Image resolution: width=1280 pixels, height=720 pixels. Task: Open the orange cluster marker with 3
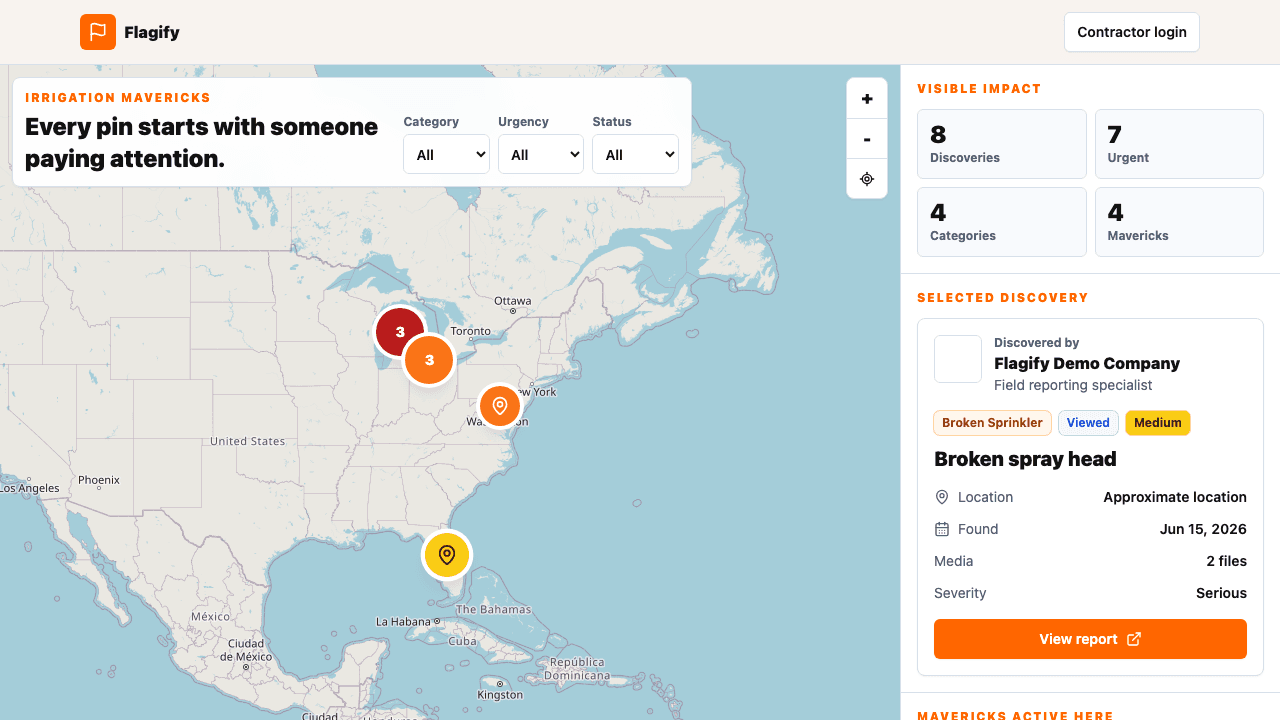click(x=429, y=360)
